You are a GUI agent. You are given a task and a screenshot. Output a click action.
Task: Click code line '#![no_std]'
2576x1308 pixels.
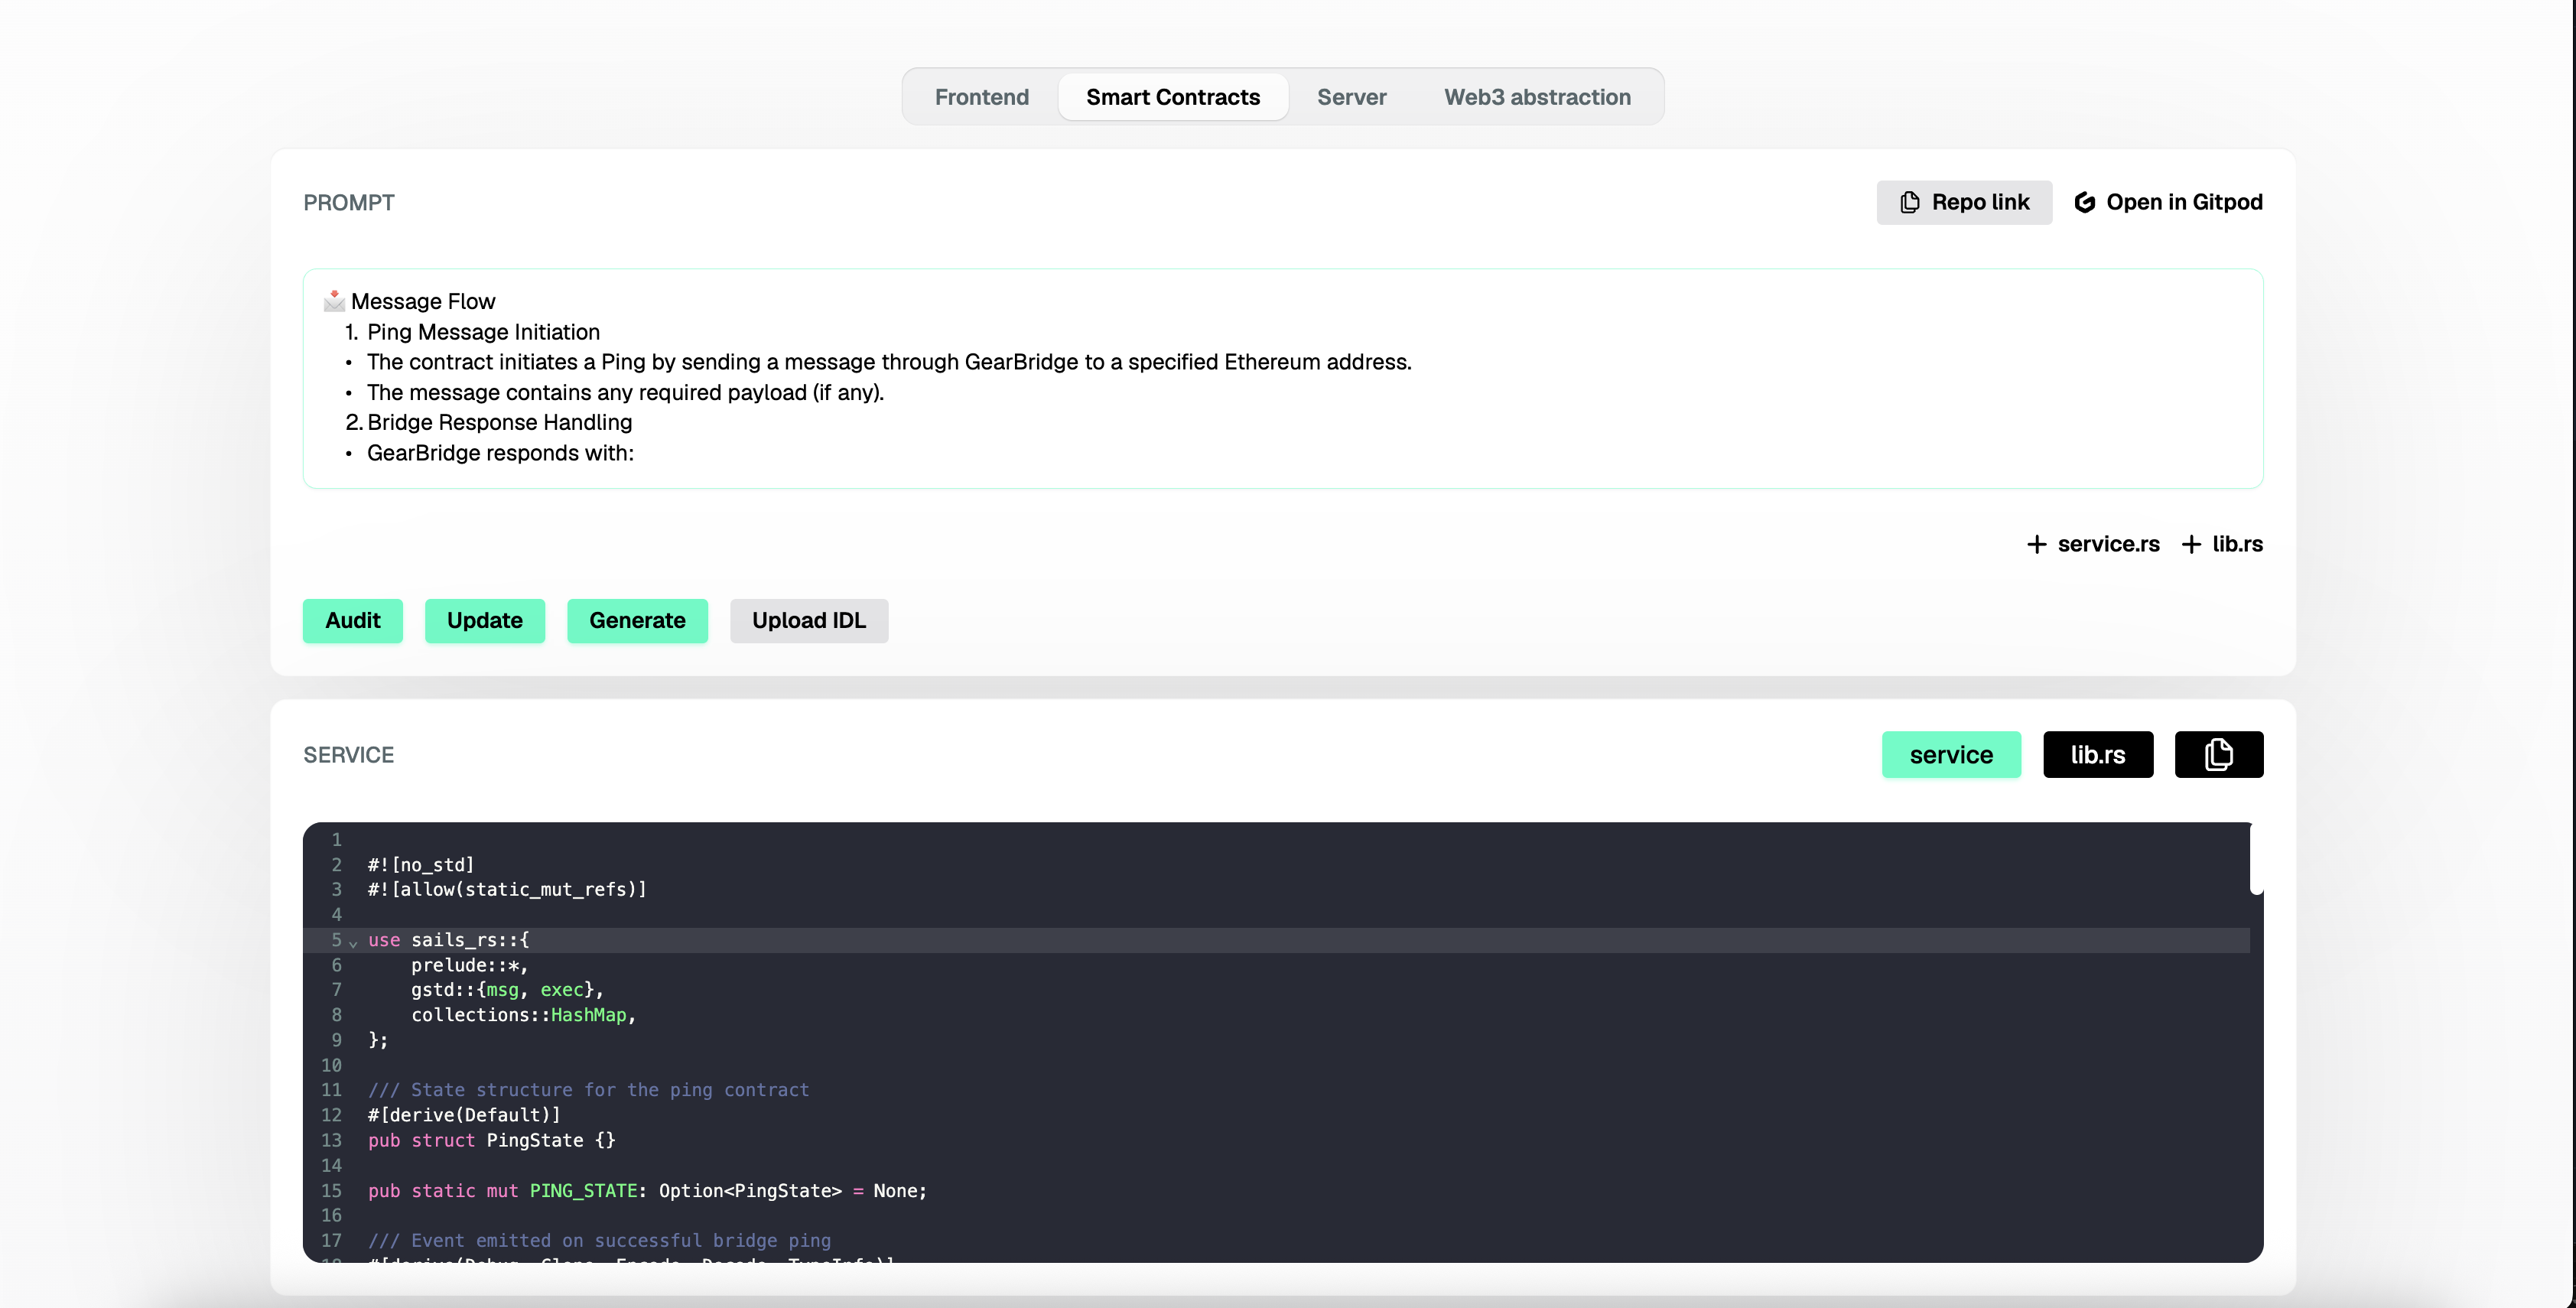tap(421, 865)
